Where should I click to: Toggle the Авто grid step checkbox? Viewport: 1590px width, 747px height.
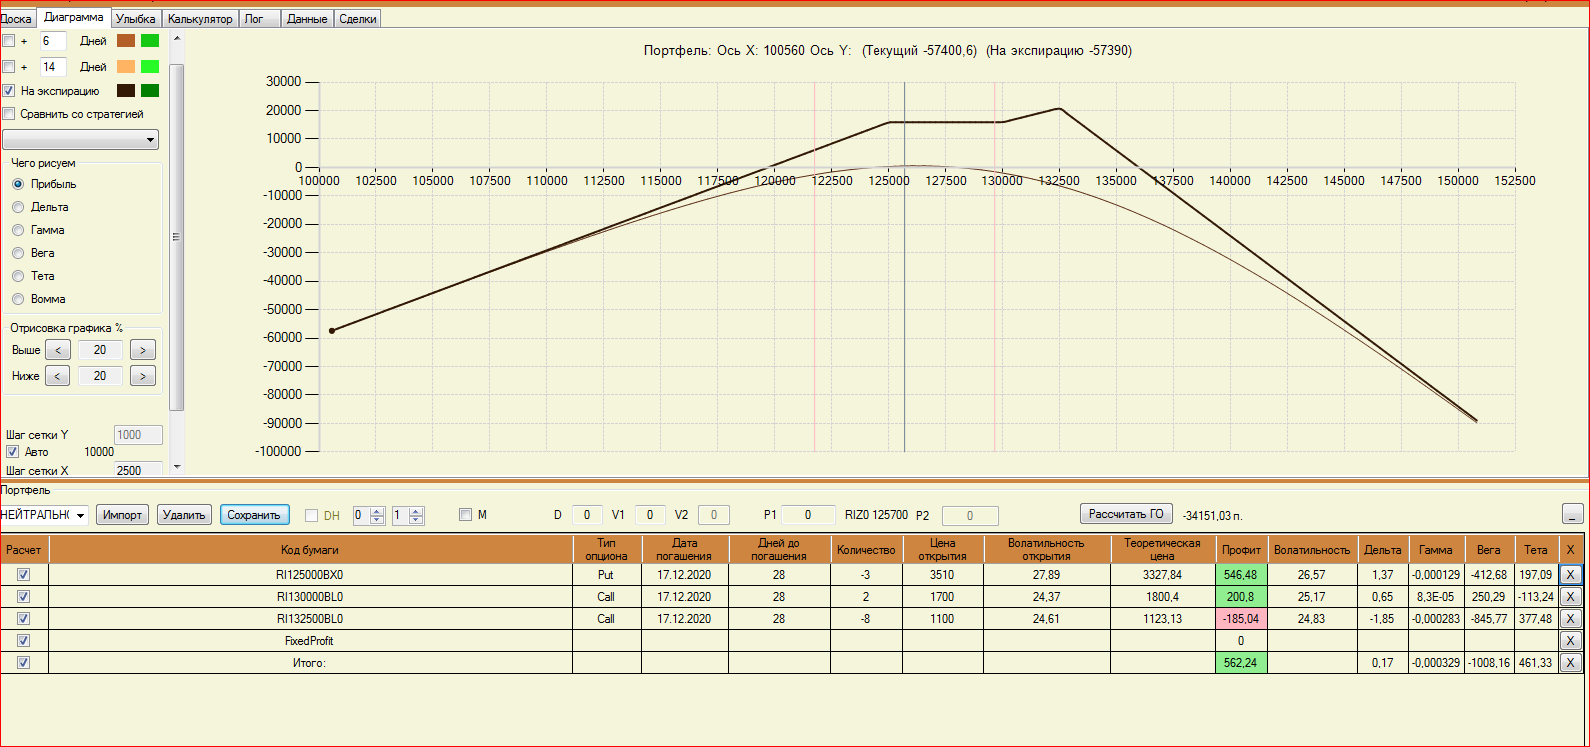click(12, 452)
